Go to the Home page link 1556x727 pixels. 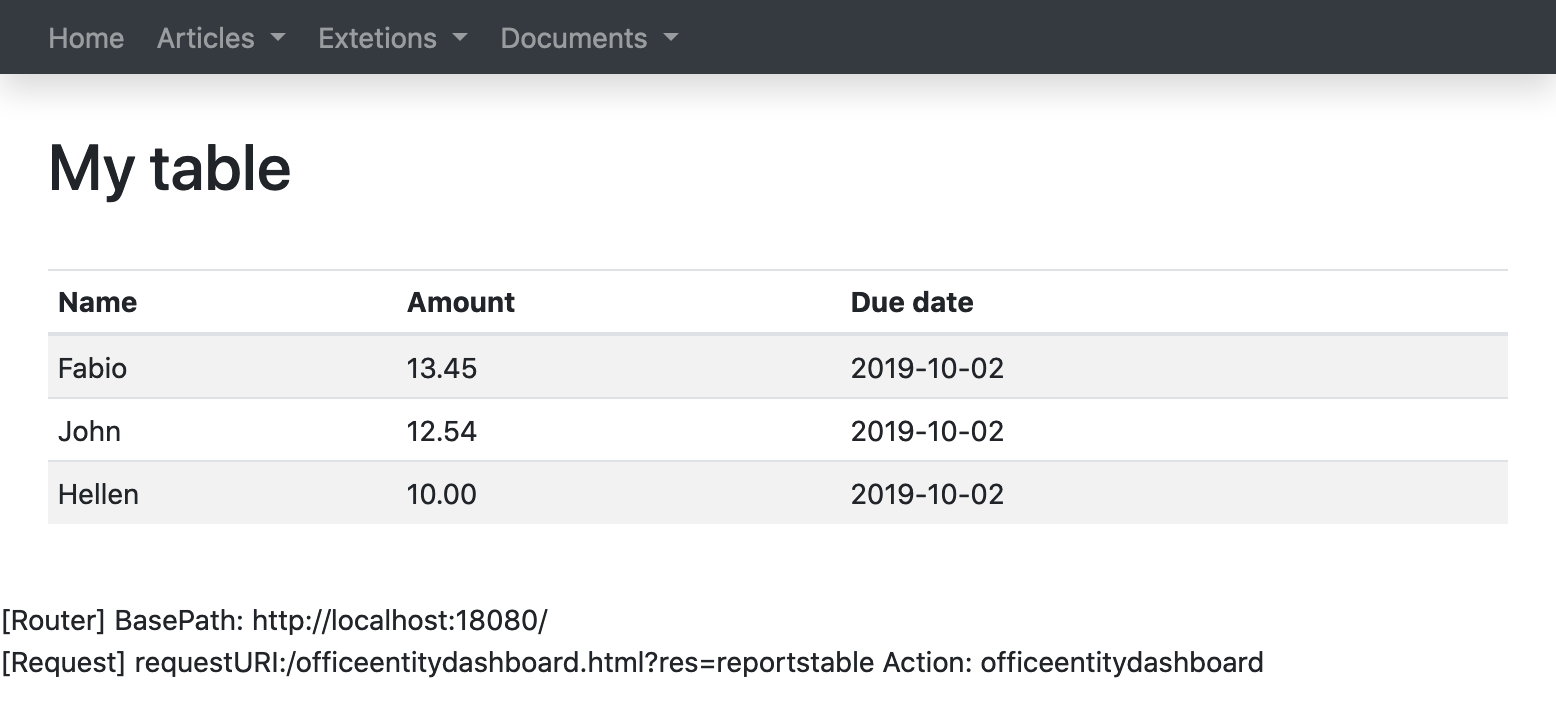pyautogui.click(x=86, y=38)
